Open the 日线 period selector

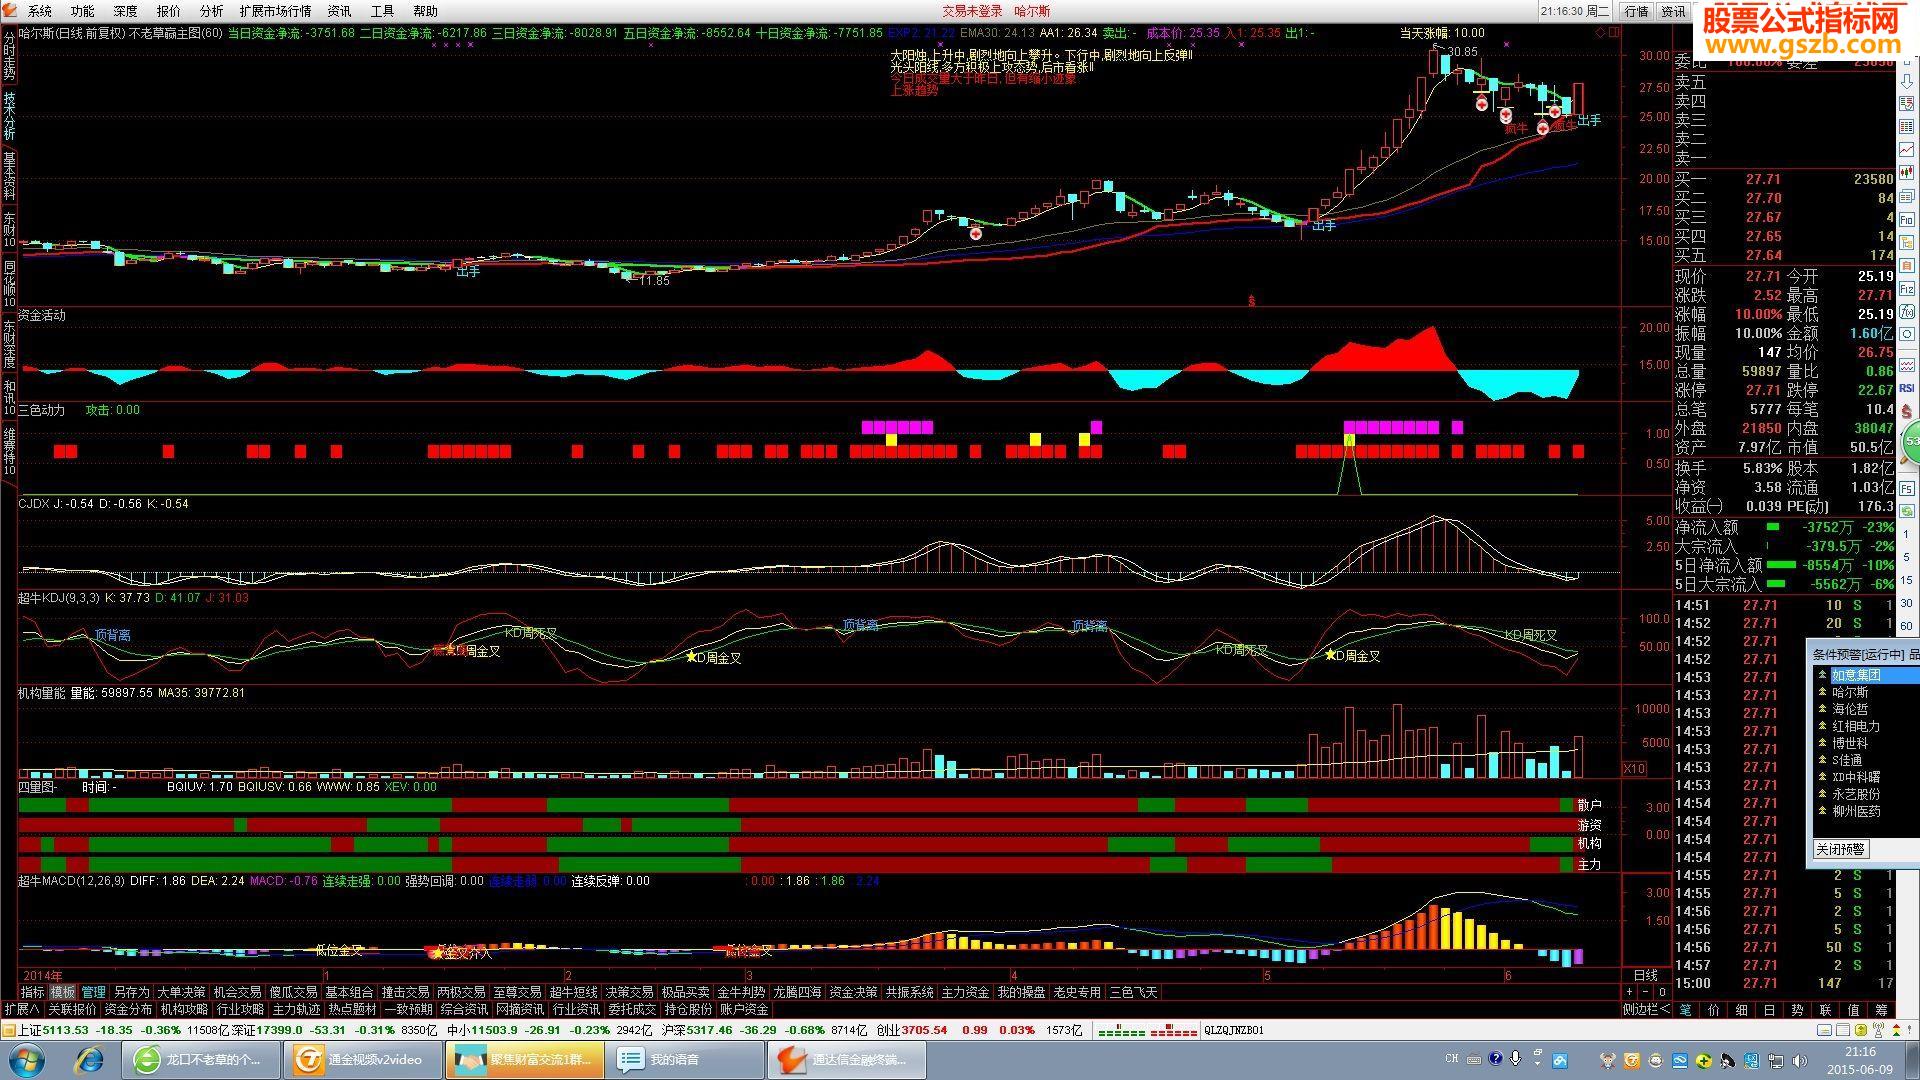1645,975
